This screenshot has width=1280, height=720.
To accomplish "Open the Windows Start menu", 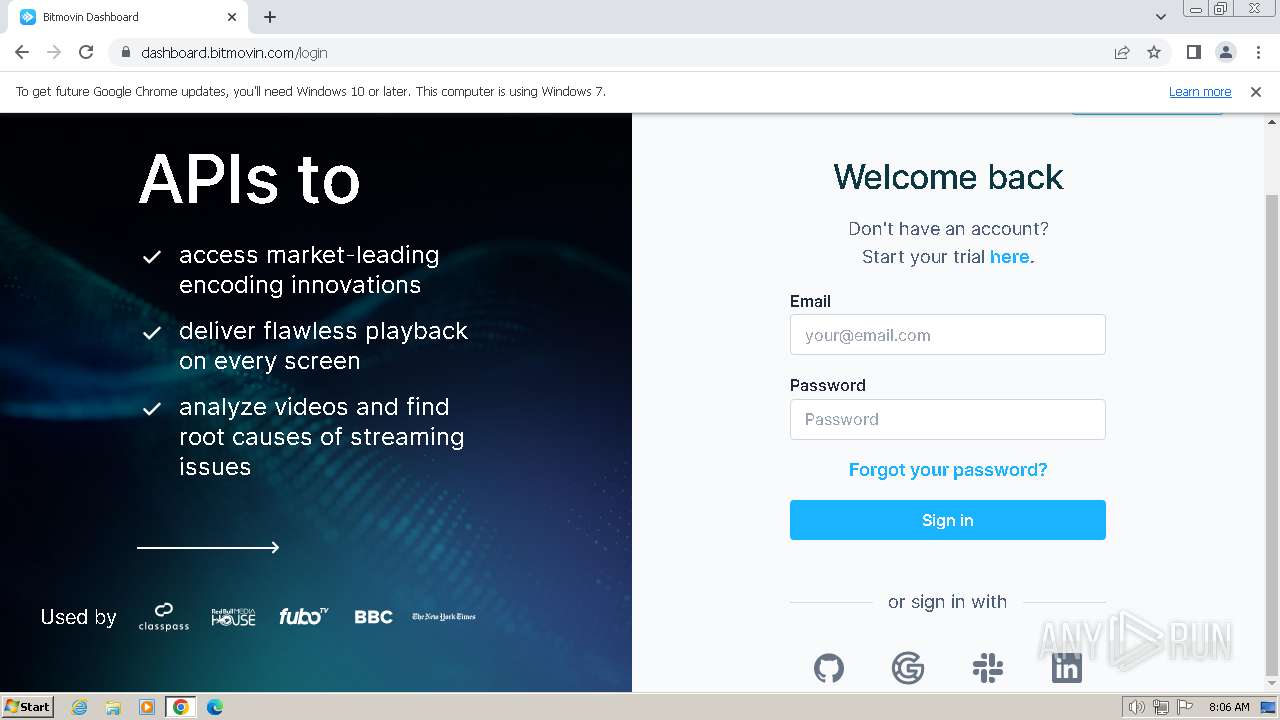I will tap(28, 706).
